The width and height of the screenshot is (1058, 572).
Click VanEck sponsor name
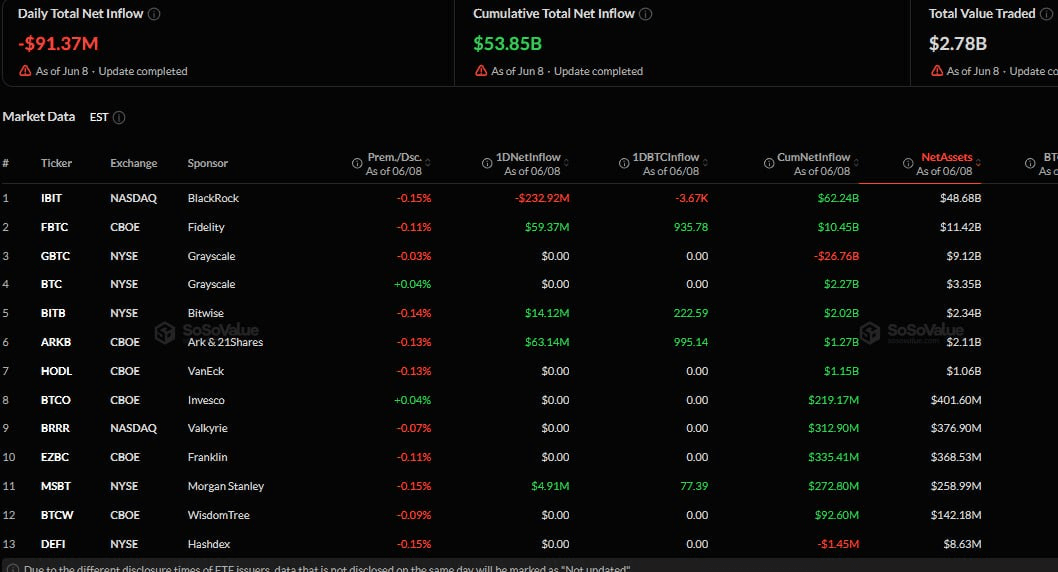(x=206, y=372)
